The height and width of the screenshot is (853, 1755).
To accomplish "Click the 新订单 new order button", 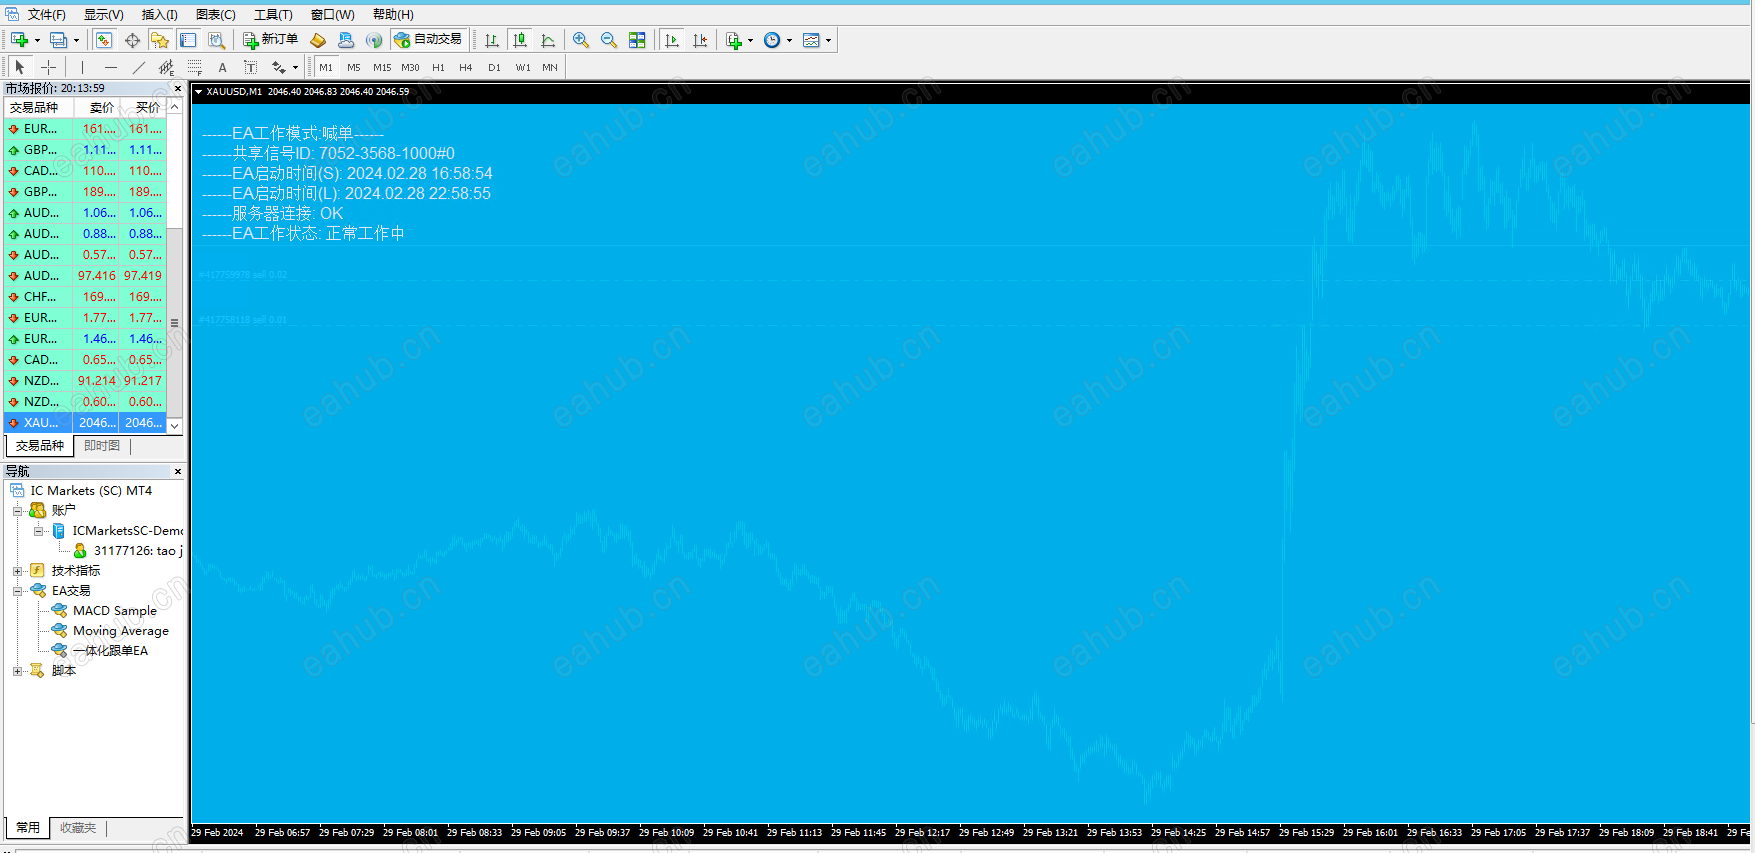I will [x=270, y=40].
